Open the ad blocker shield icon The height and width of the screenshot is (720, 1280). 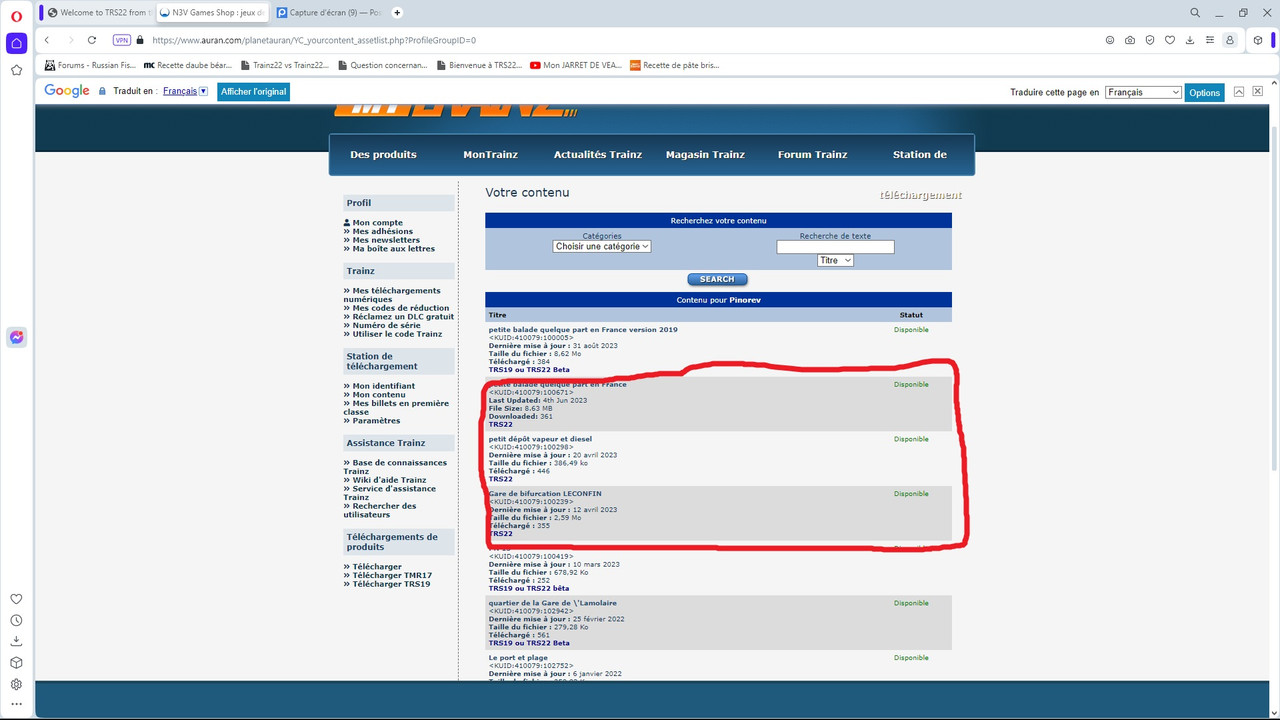[1150, 40]
